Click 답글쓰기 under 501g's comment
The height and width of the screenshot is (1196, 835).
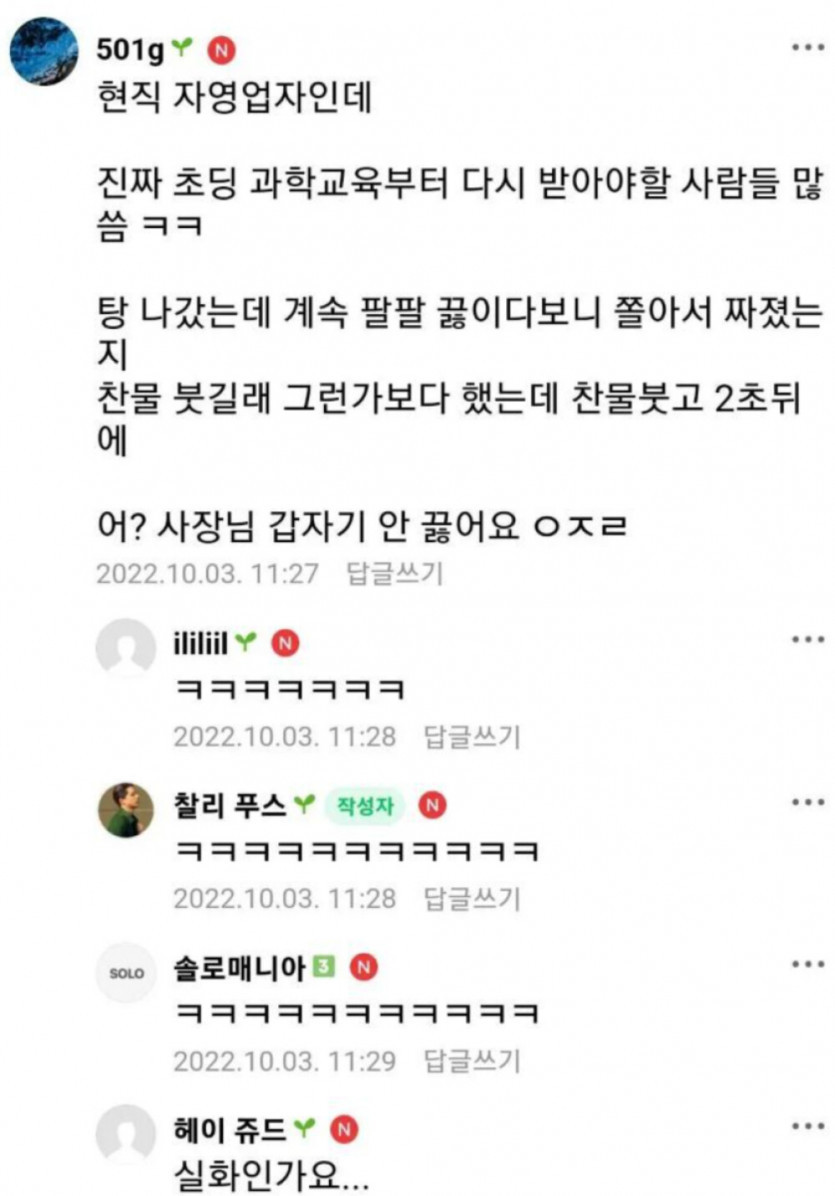pos(394,573)
